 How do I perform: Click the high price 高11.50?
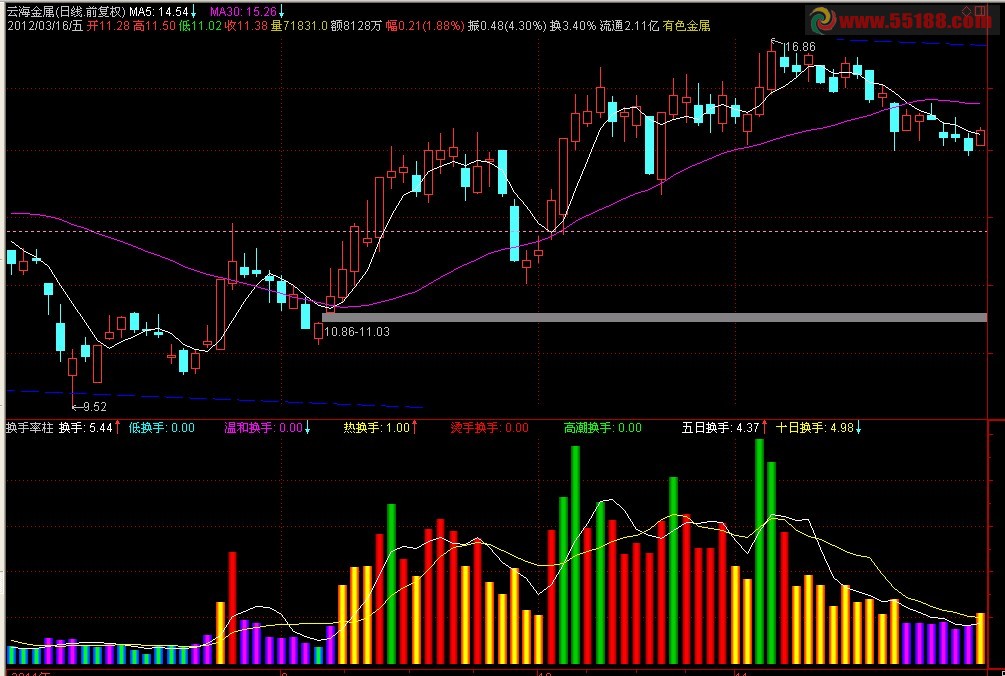pos(154,26)
